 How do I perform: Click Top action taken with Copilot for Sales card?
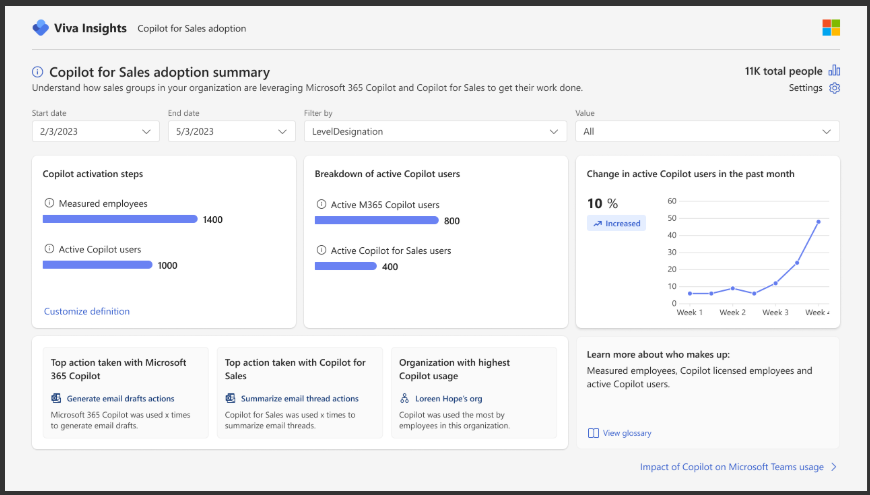(x=300, y=393)
